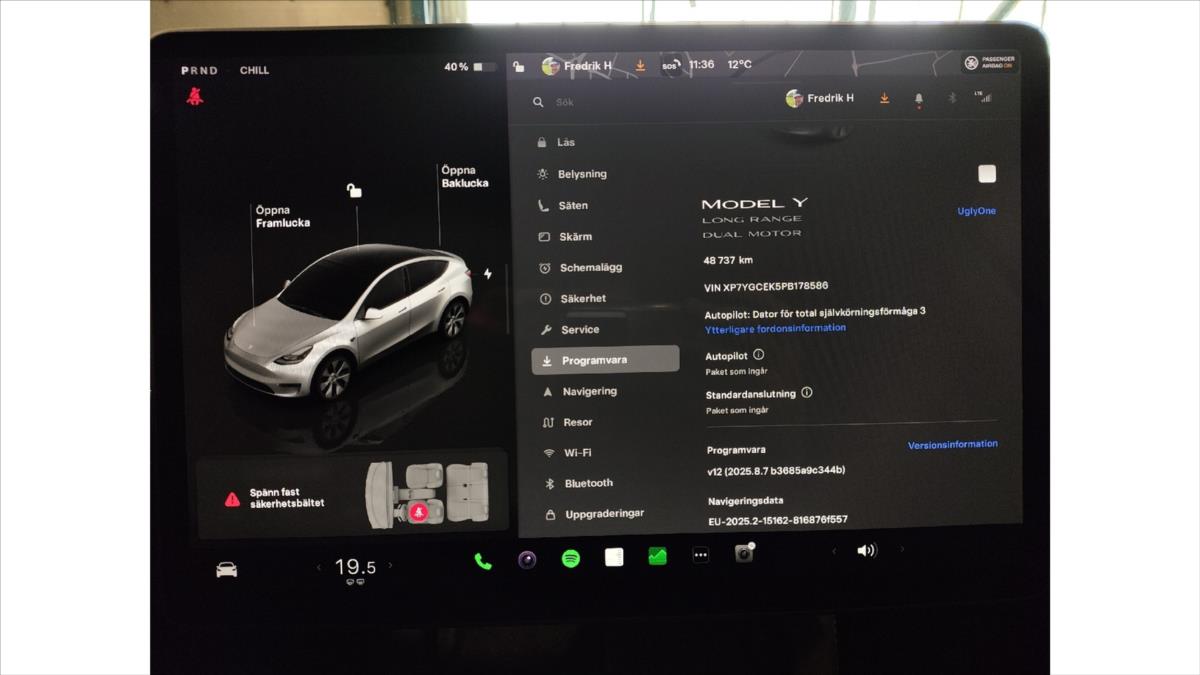Show all apps with the three-dots icon

point(701,555)
